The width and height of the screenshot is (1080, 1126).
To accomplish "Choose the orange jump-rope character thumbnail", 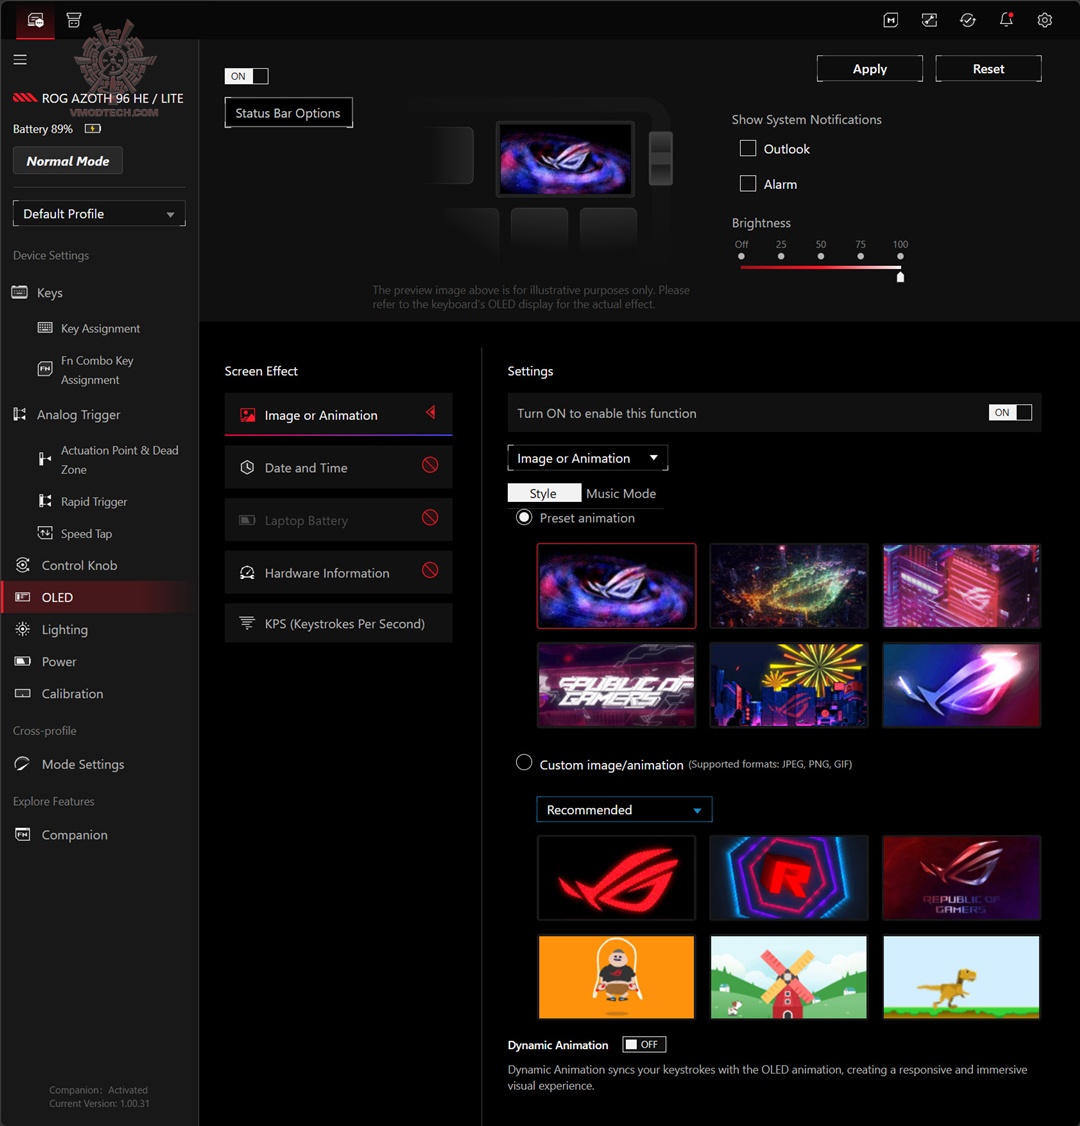I will [x=616, y=977].
